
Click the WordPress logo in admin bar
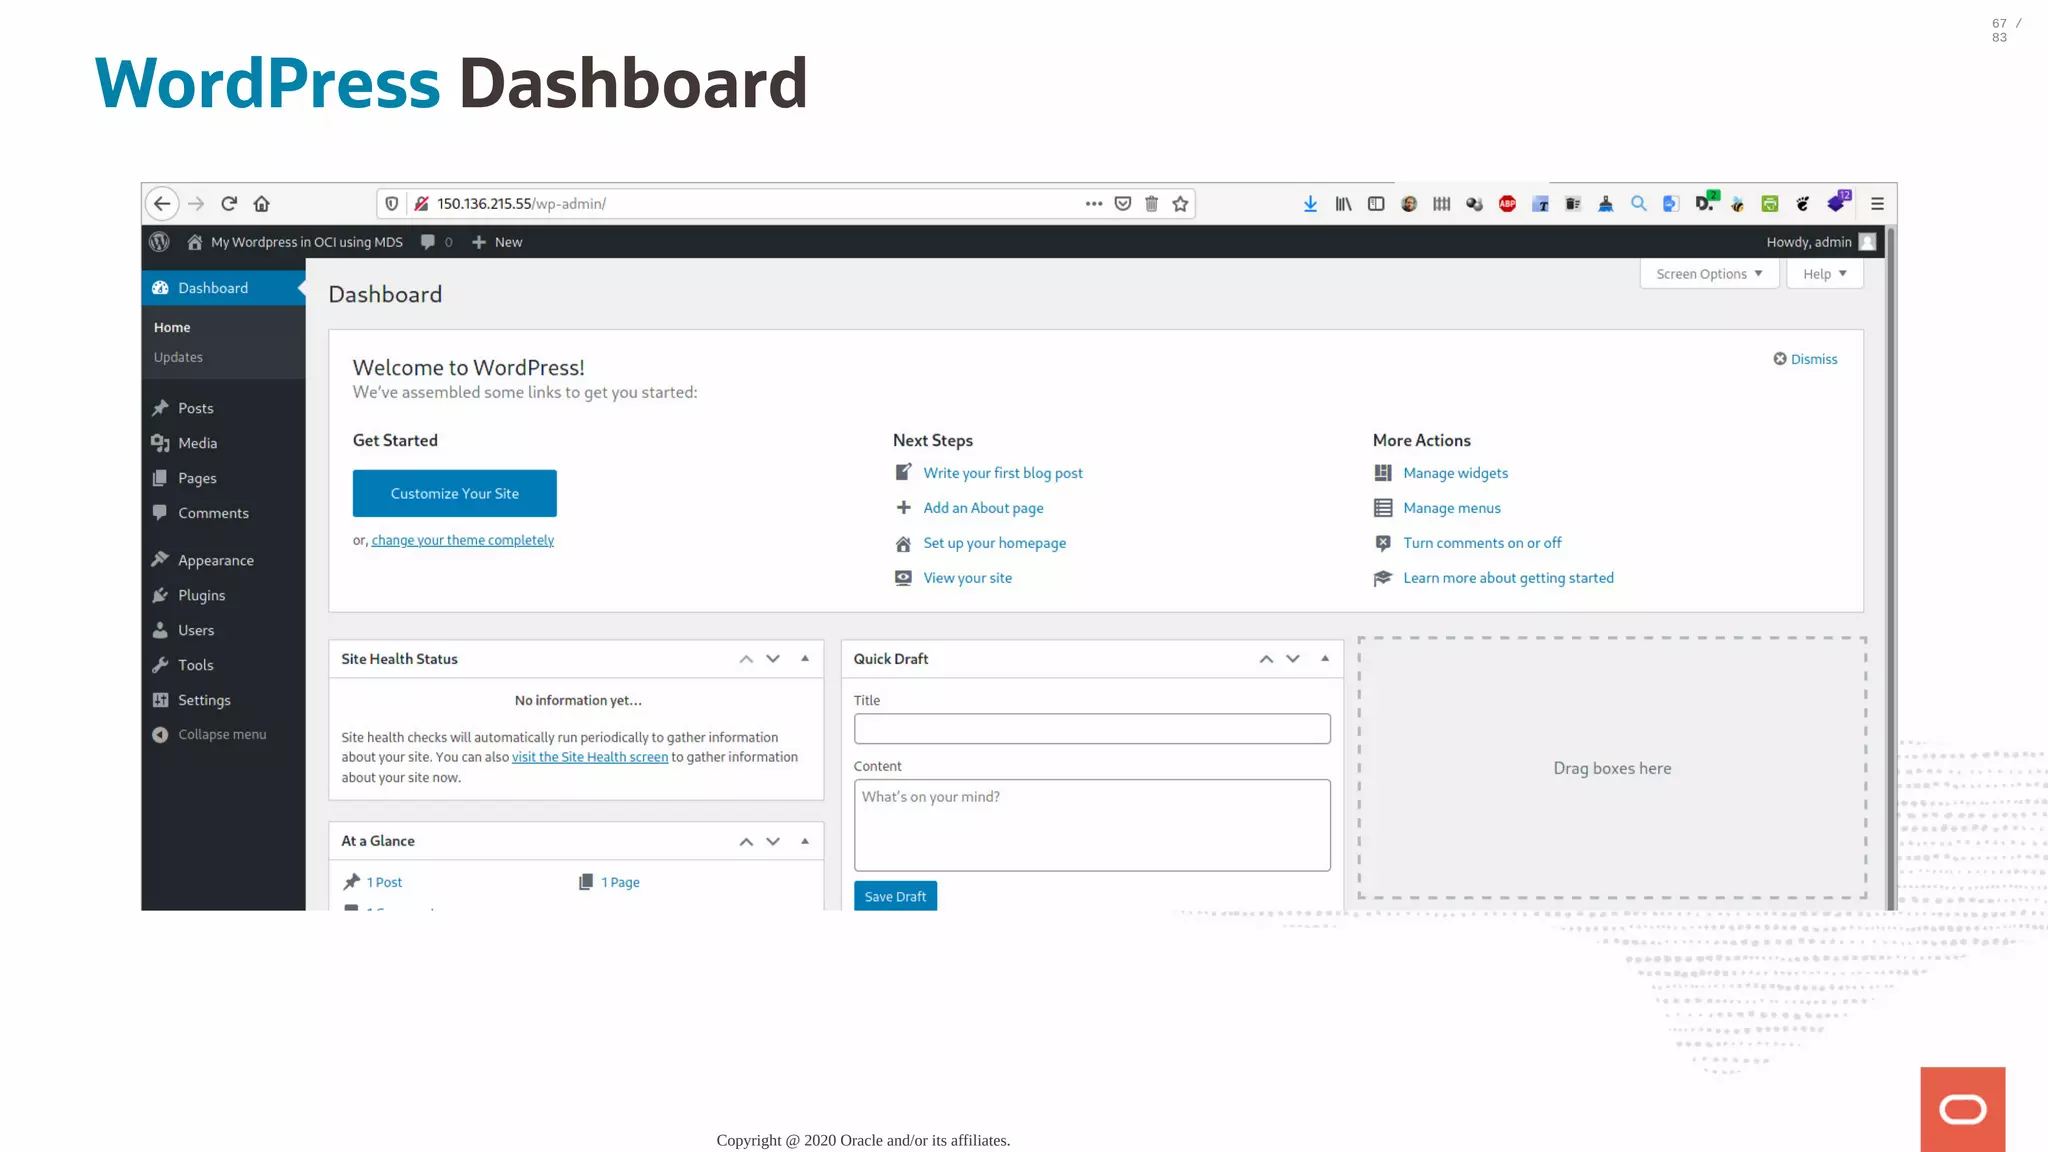point(159,242)
